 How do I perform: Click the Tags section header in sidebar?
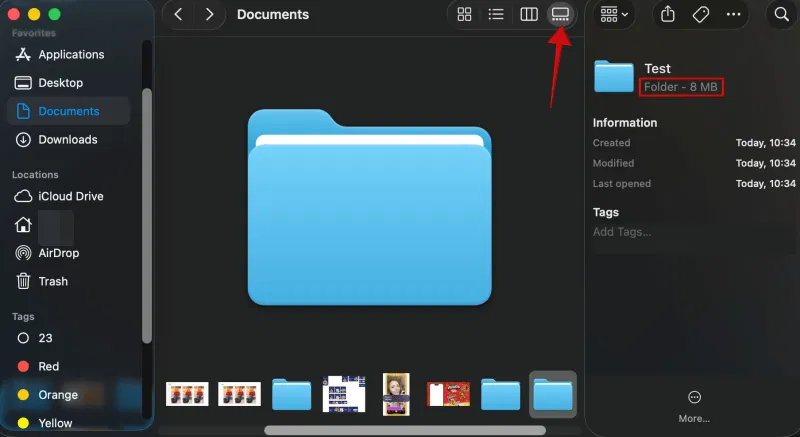click(x=23, y=317)
